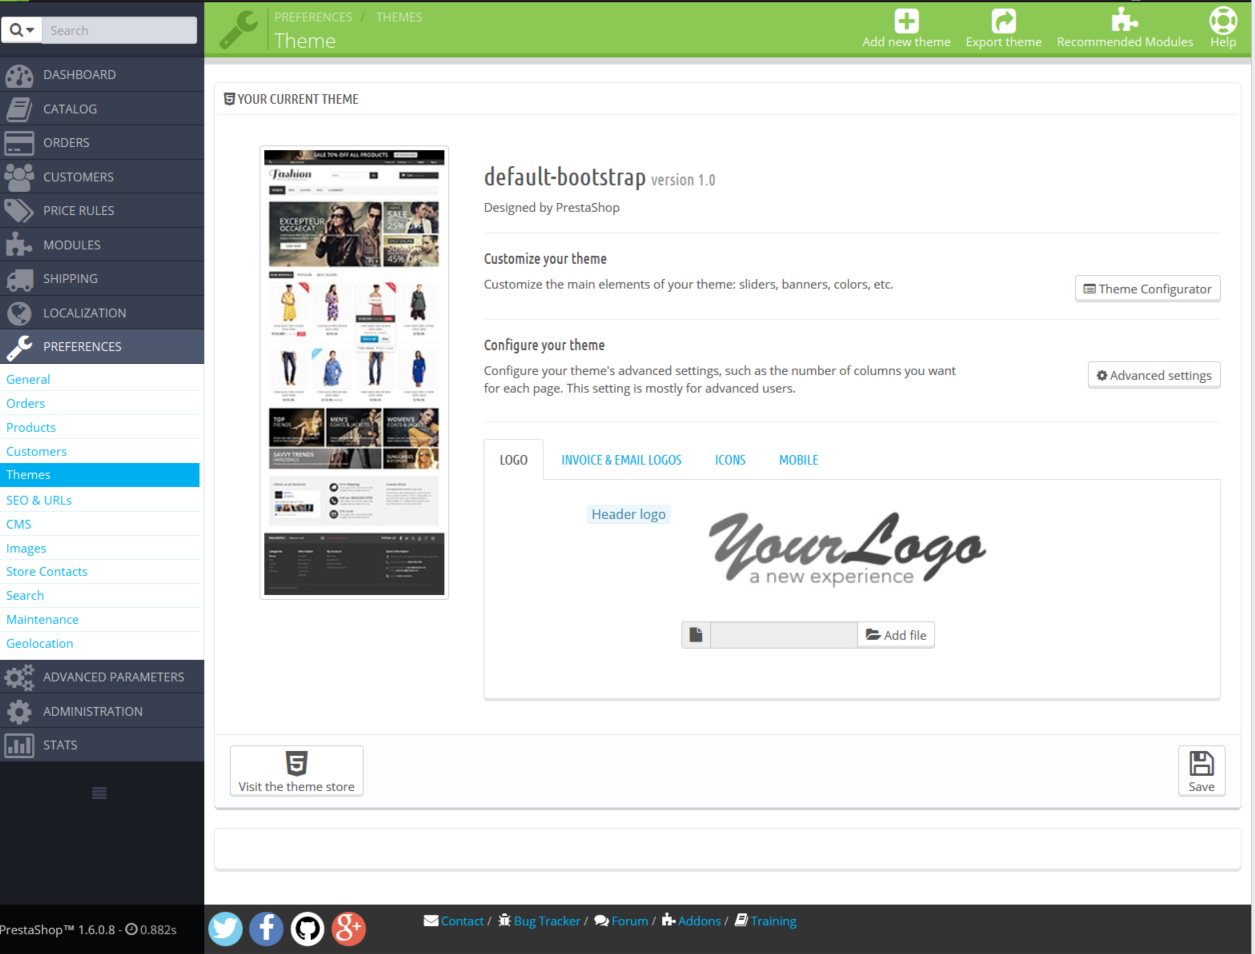This screenshot has height=954, width=1255.
Task: Click the Modules puzzle piece icon
Action: click(x=19, y=245)
